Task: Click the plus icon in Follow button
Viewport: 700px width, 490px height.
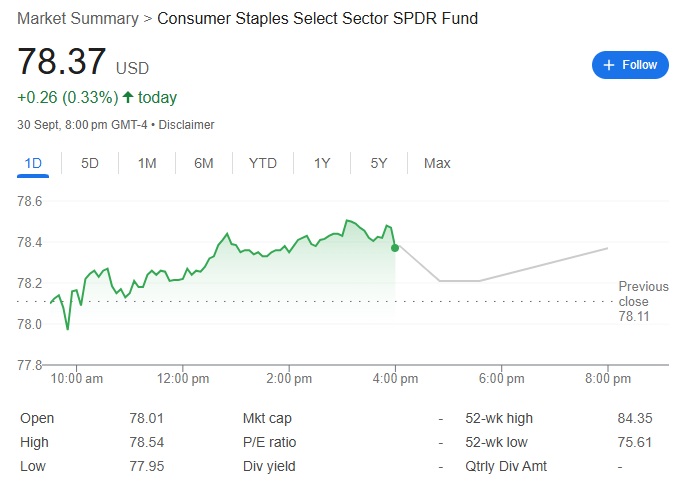Action: pyautogui.click(x=608, y=65)
